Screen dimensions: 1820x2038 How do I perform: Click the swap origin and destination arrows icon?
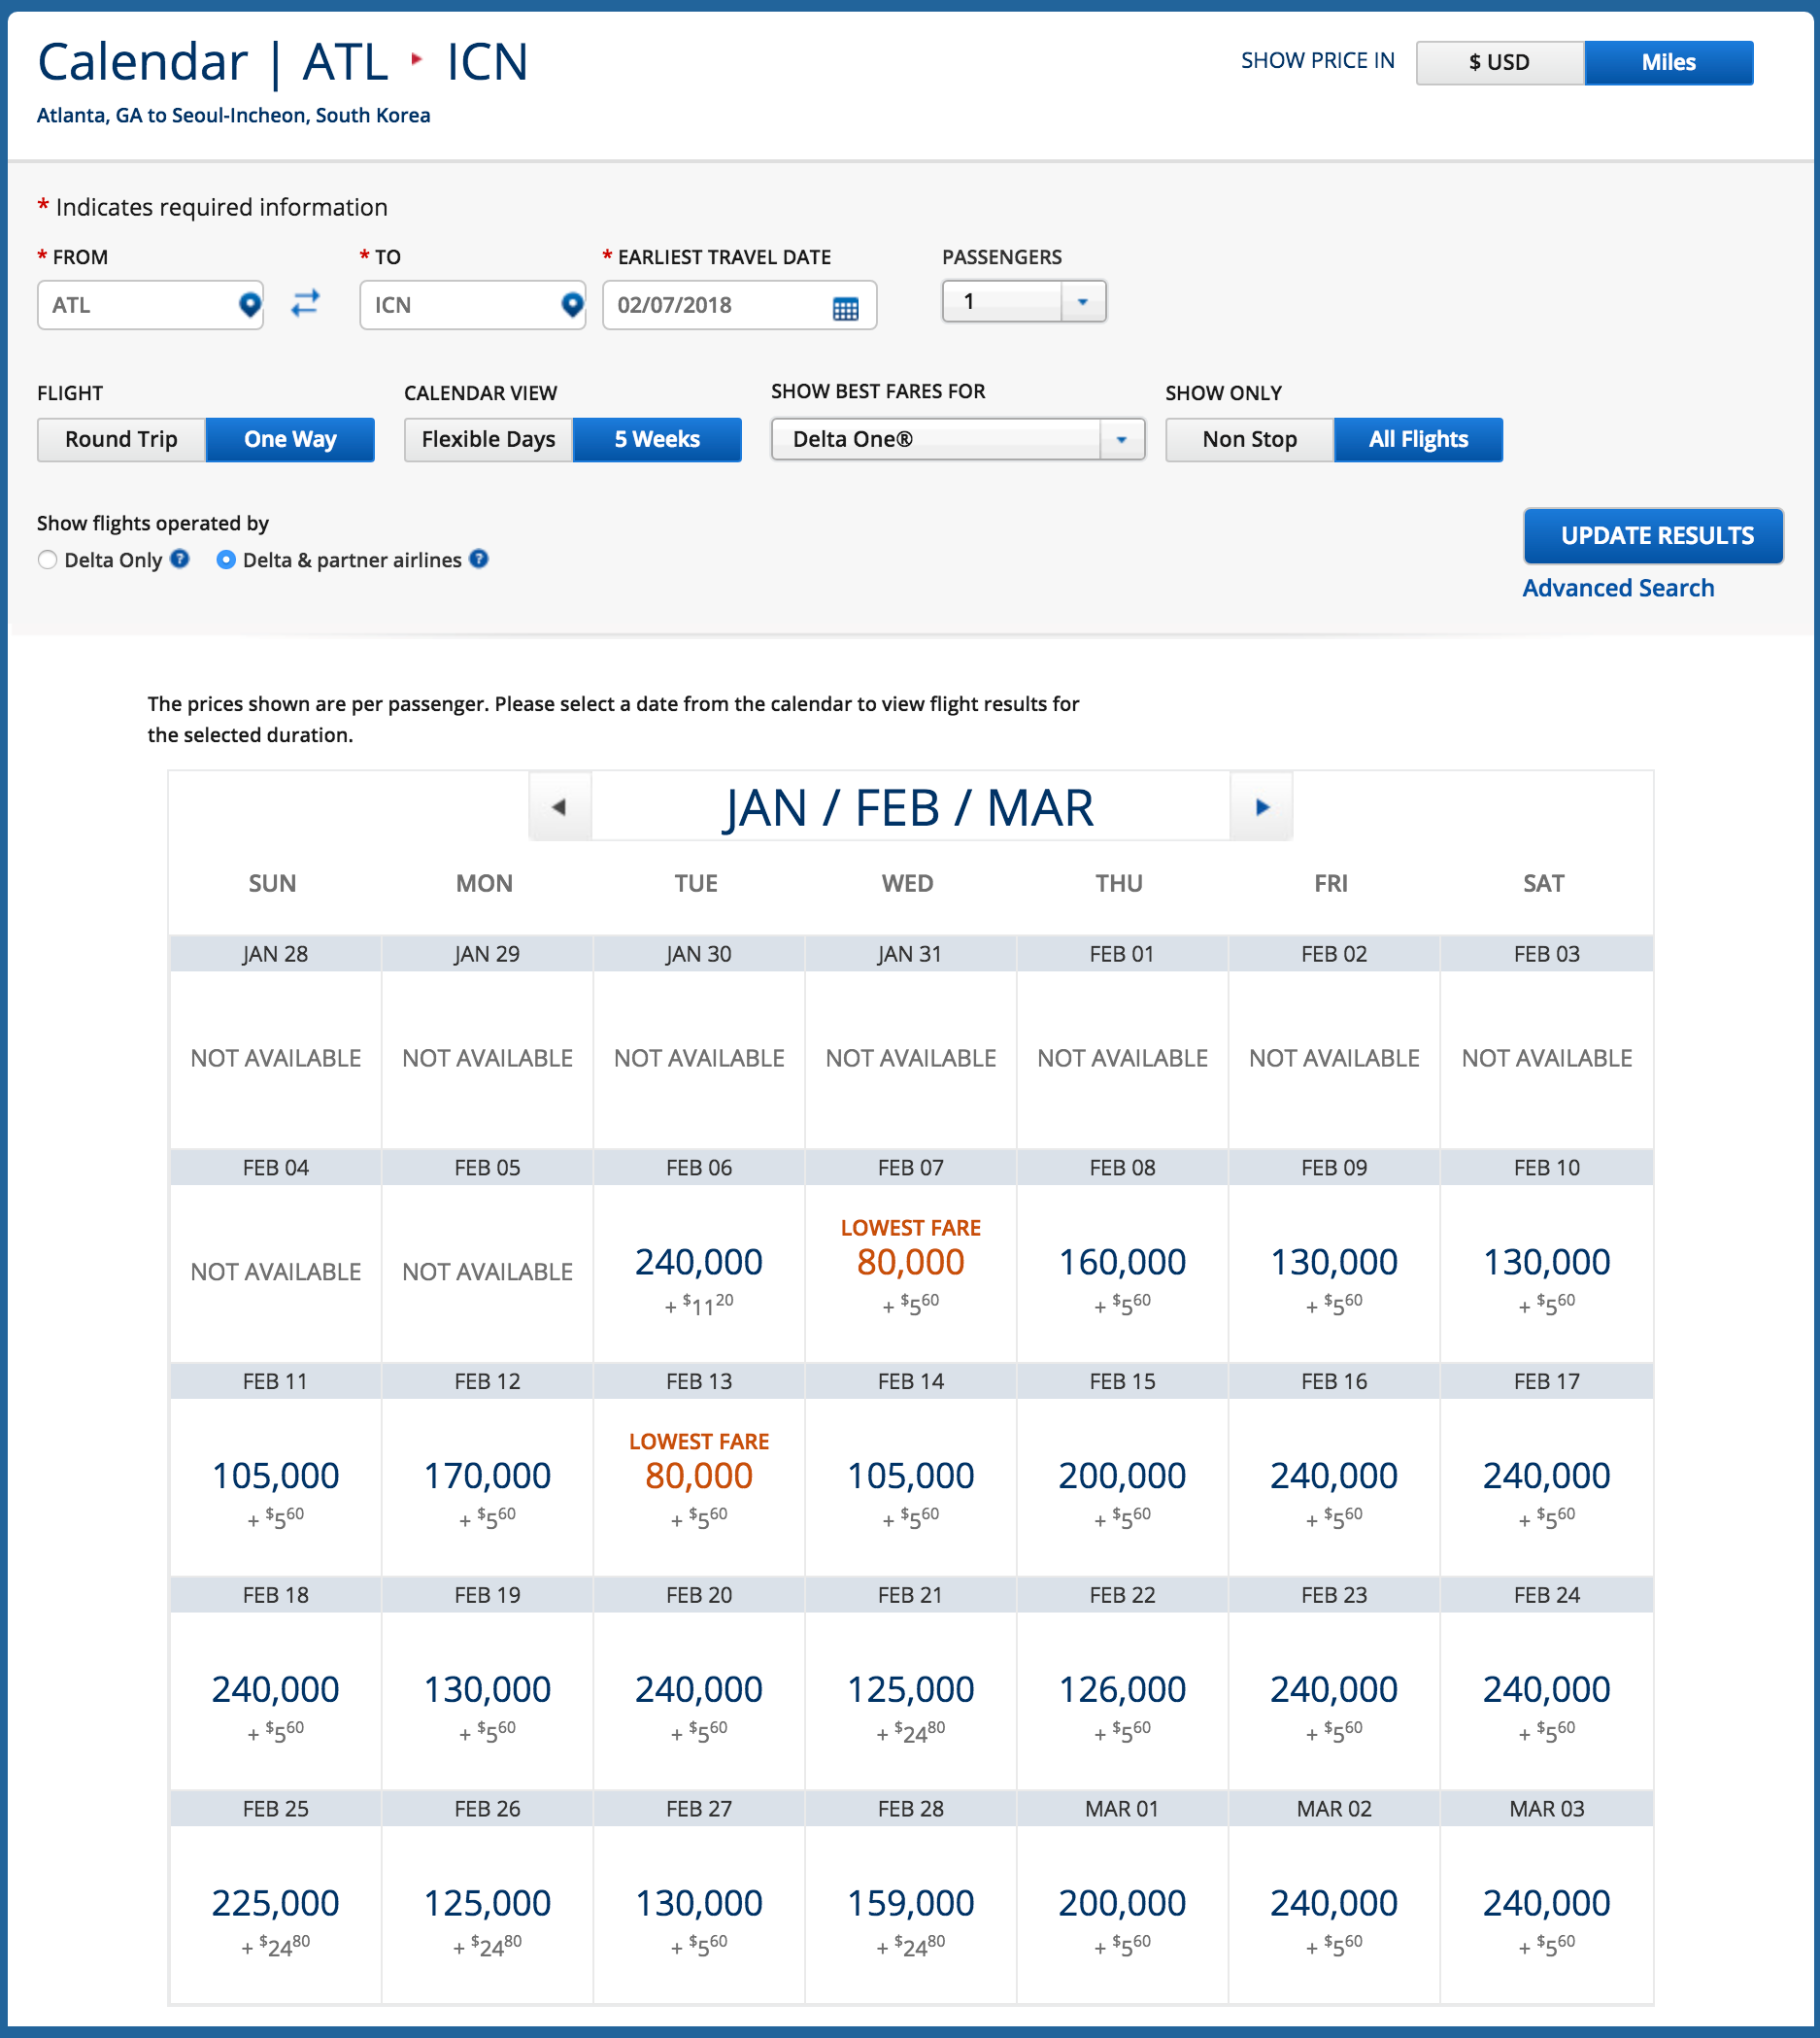click(305, 303)
